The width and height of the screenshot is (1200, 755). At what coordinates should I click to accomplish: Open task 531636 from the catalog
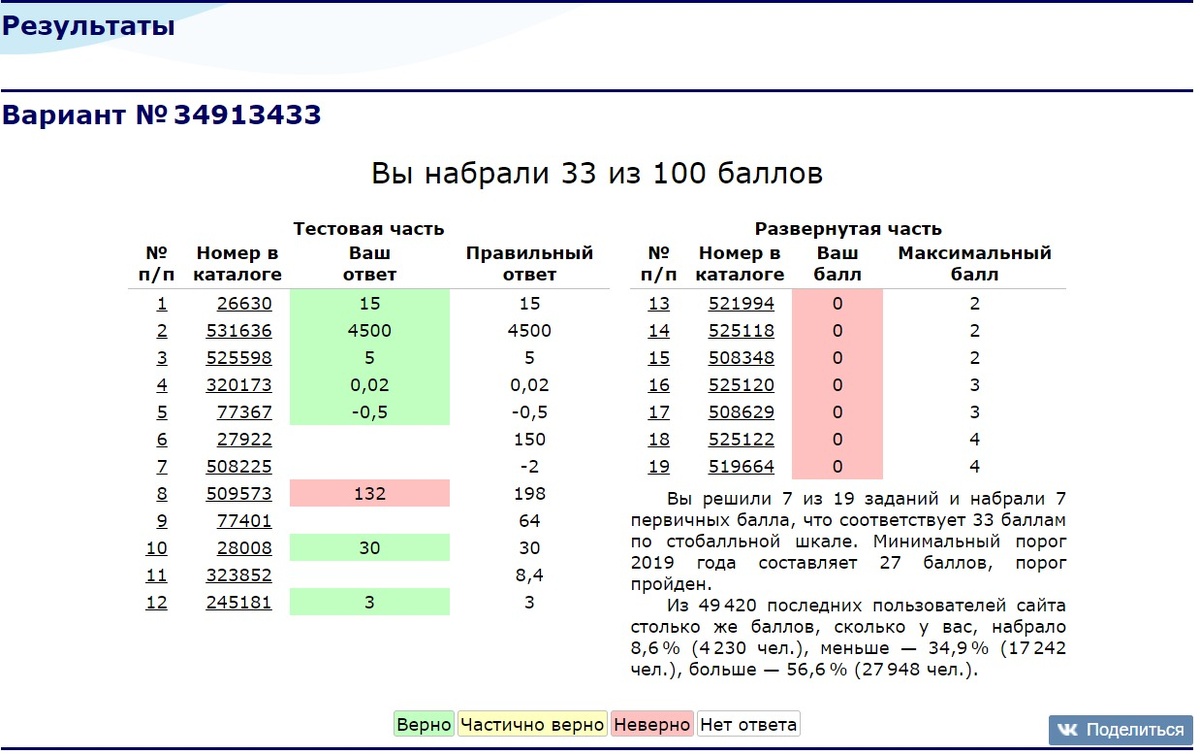pos(239,330)
